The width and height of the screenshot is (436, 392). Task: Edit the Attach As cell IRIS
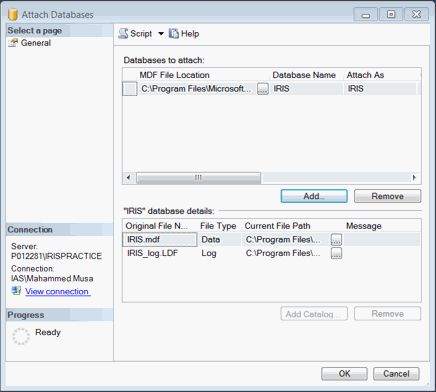380,89
